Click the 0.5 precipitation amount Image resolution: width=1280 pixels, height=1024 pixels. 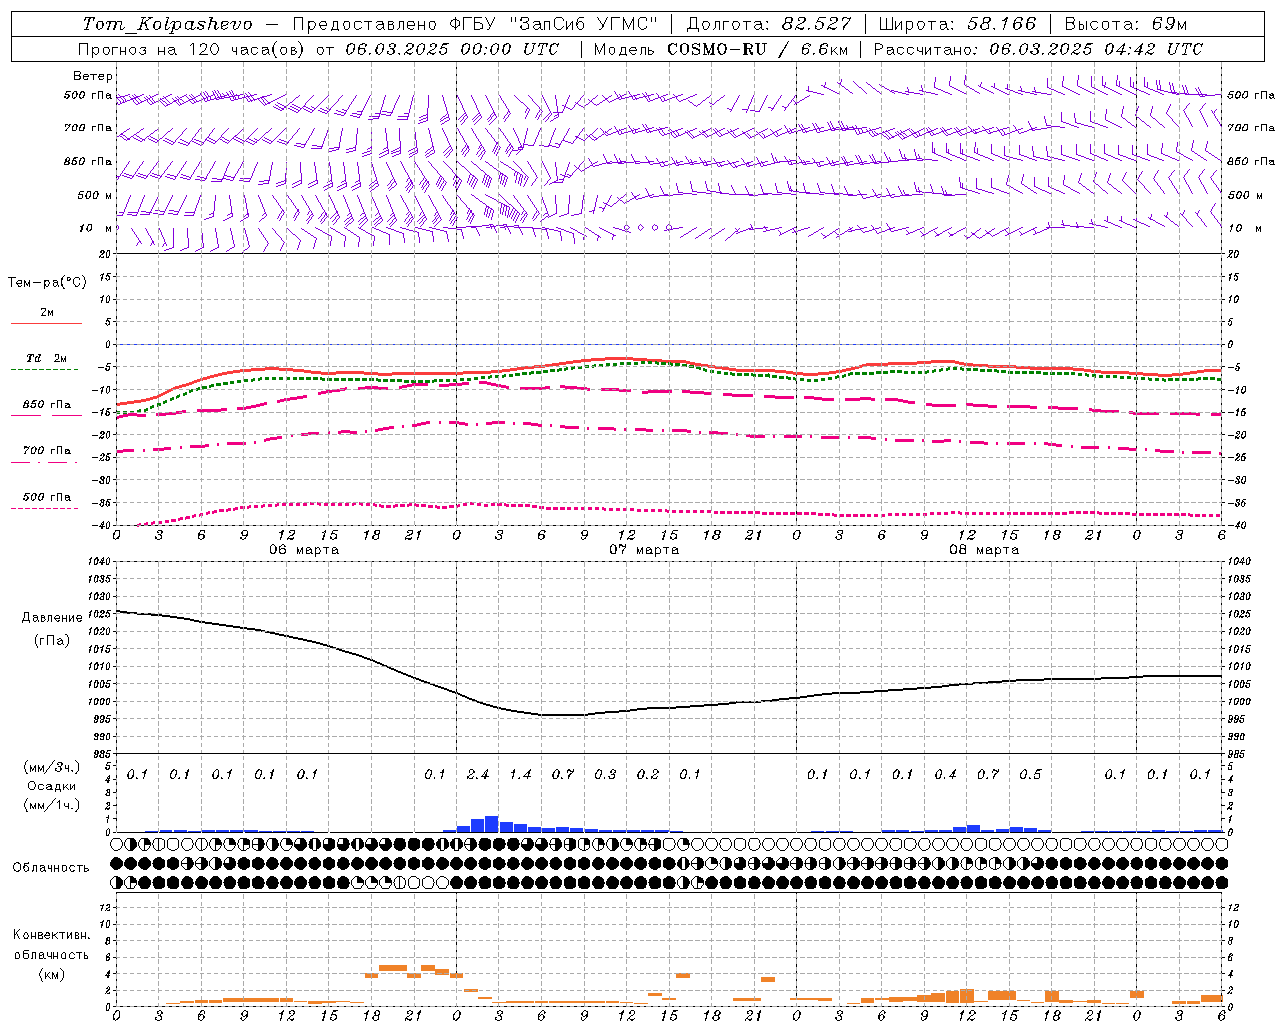click(x=1030, y=775)
